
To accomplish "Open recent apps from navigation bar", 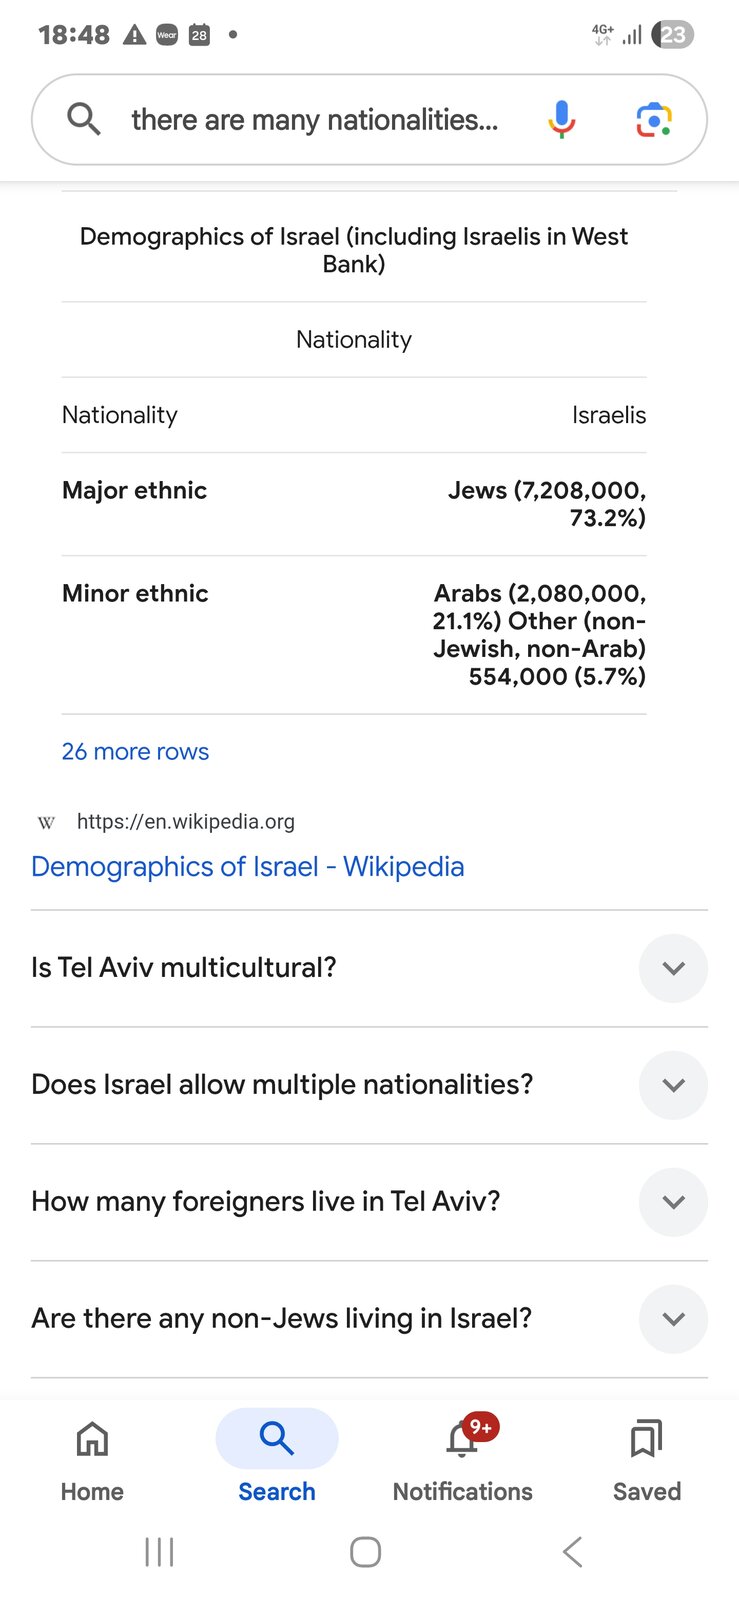I will [159, 1552].
